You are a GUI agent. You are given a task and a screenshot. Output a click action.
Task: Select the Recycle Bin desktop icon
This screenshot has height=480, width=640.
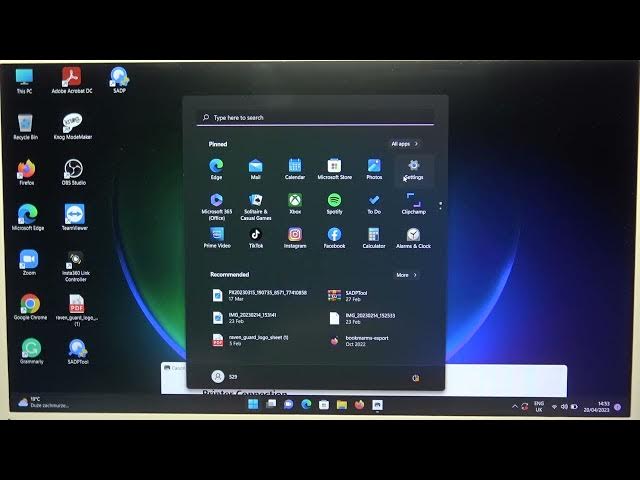25,127
